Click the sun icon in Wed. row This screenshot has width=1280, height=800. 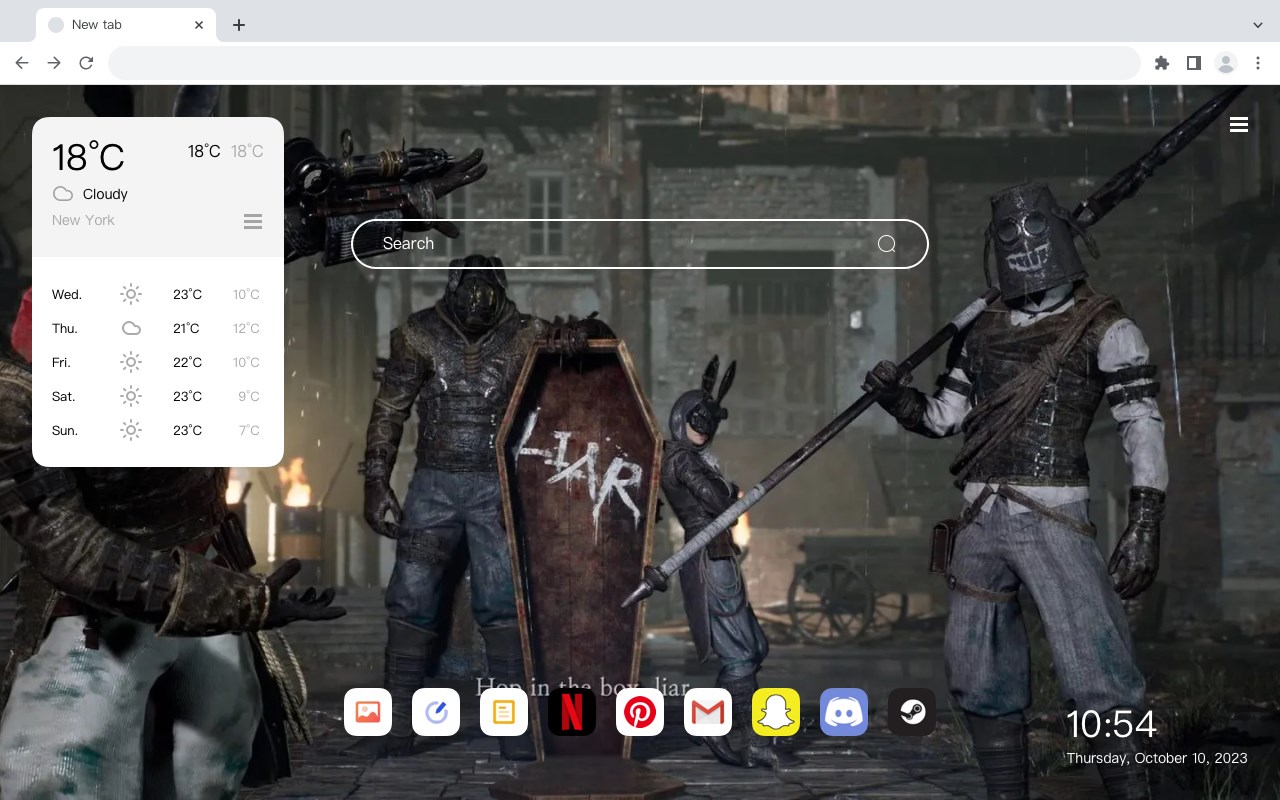(x=131, y=294)
